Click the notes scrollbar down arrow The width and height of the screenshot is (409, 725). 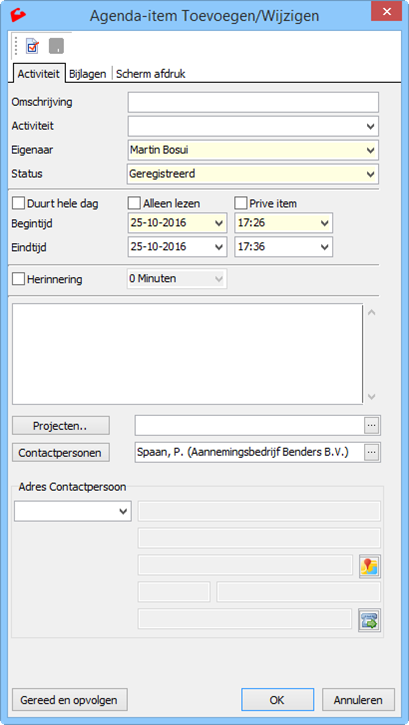tap(372, 397)
